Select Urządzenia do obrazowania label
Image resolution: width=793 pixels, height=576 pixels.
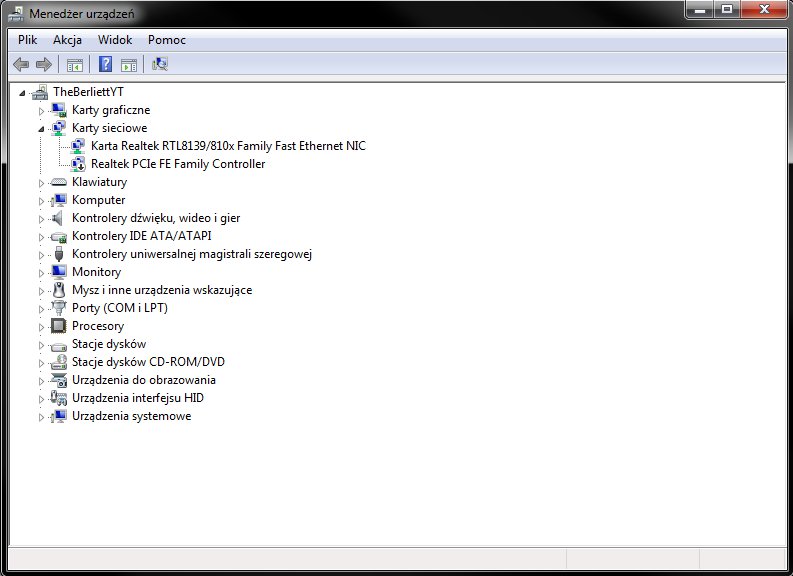(144, 380)
